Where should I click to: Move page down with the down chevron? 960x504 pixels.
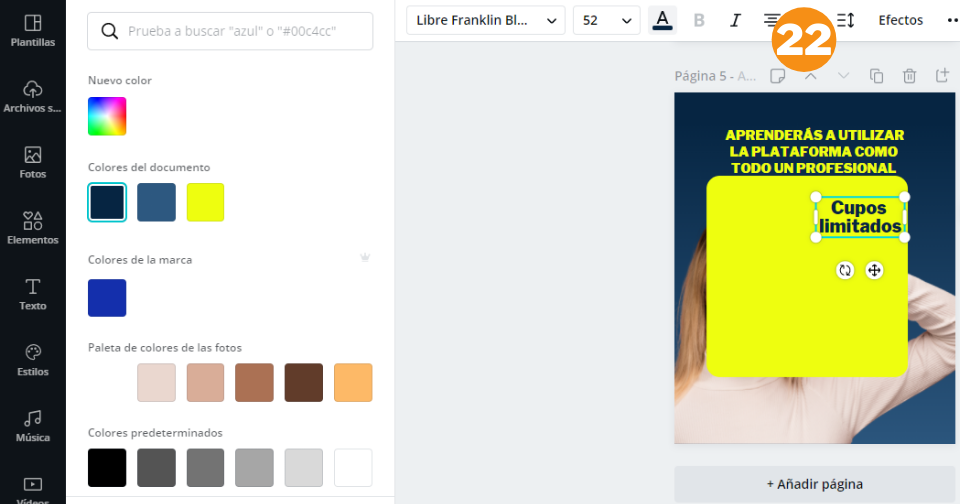[x=844, y=76]
